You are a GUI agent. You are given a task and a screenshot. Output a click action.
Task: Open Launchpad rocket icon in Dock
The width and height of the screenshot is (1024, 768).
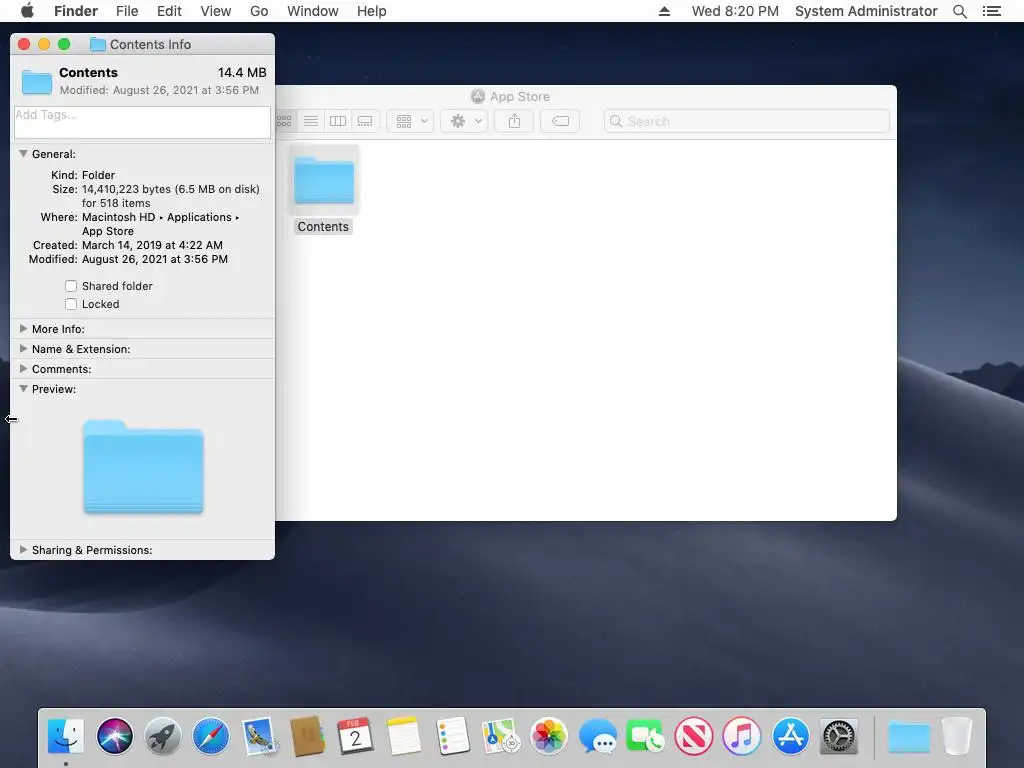(x=163, y=736)
